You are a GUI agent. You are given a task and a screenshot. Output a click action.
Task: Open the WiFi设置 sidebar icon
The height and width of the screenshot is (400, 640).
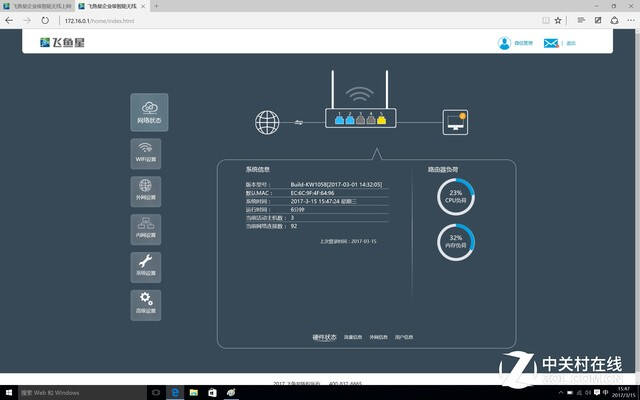click(x=146, y=153)
